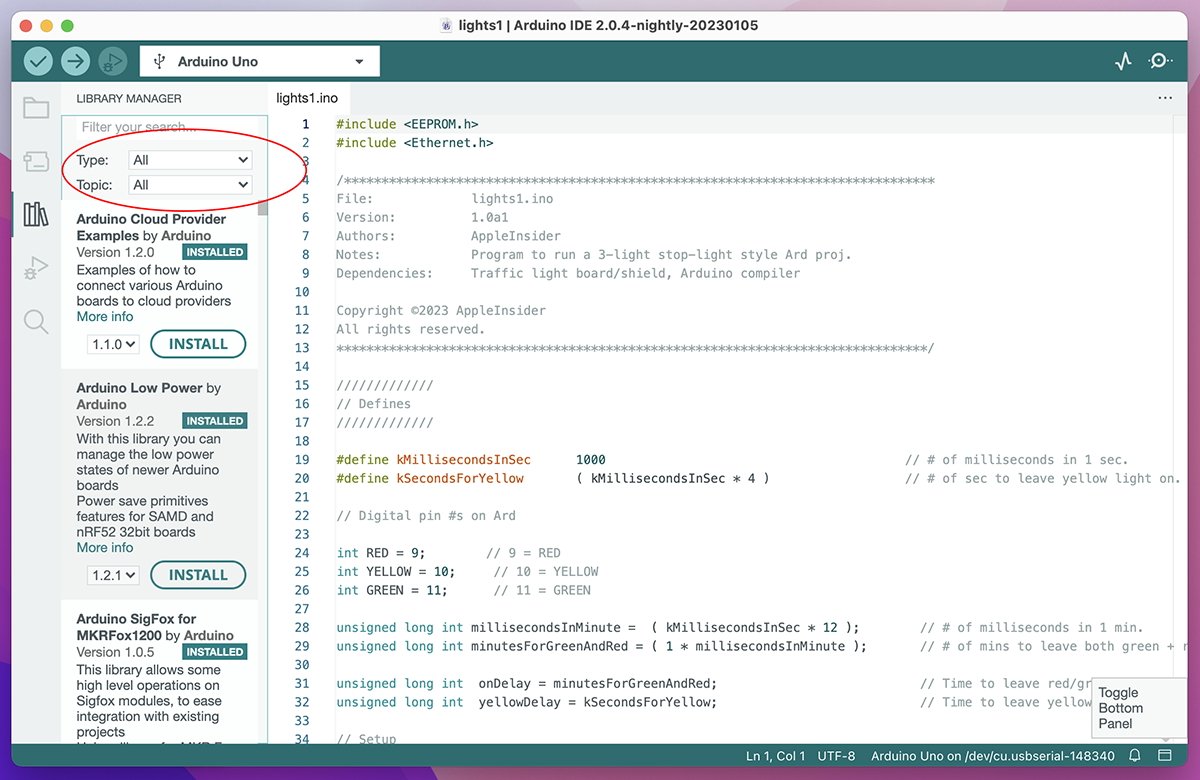Toggle the bottom panel in status bar
The height and width of the screenshot is (780, 1200).
click(1165, 756)
